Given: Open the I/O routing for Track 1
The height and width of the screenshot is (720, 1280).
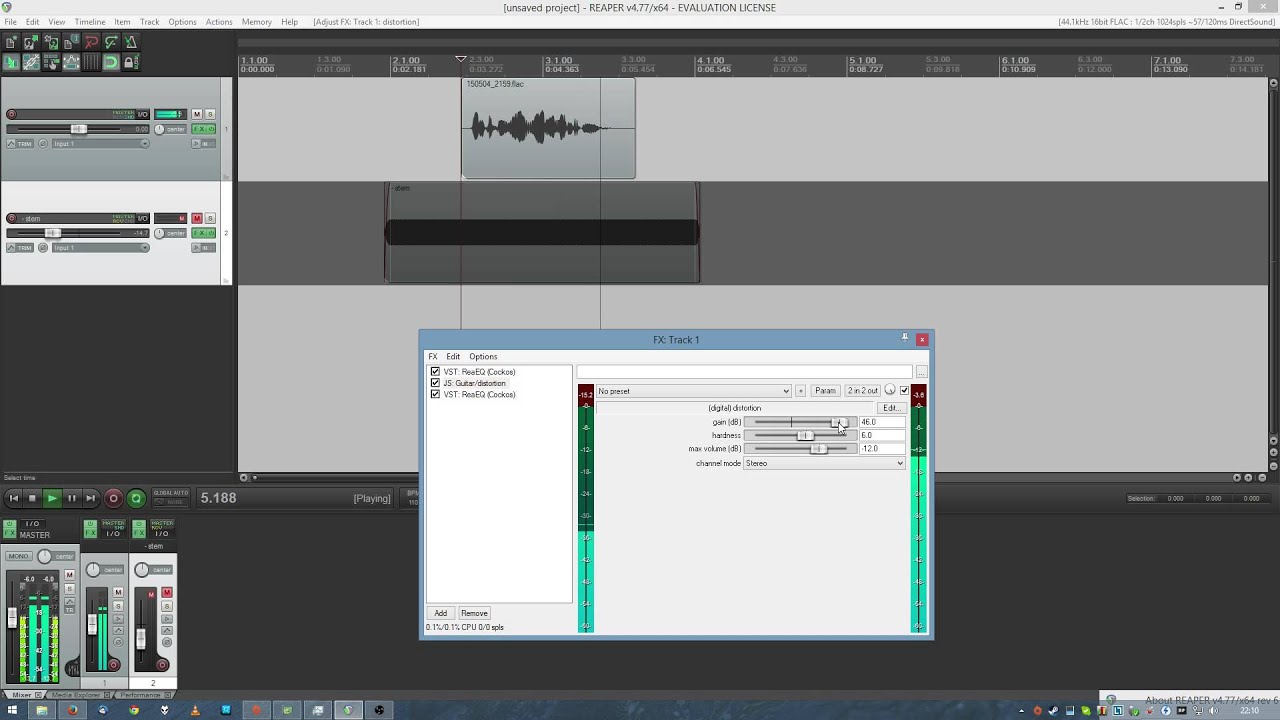Looking at the screenshot, I should (142, 114).
